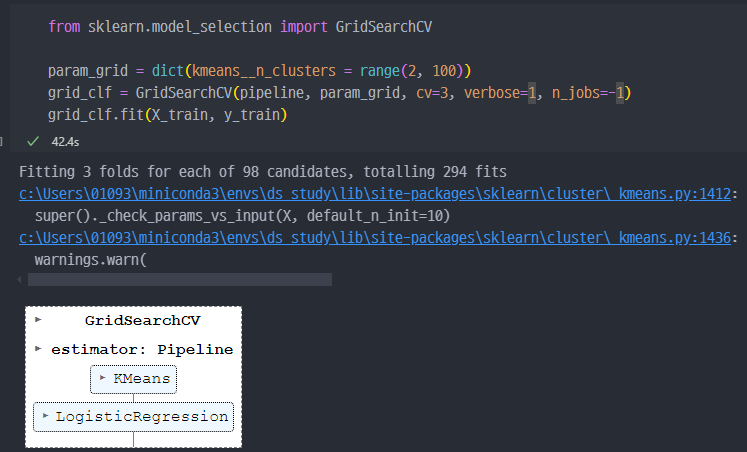Viewport: 747px width, 452px height.
Task: Click the green cell success checkmark
Action: pyautogui.click(x=33, y=141)
